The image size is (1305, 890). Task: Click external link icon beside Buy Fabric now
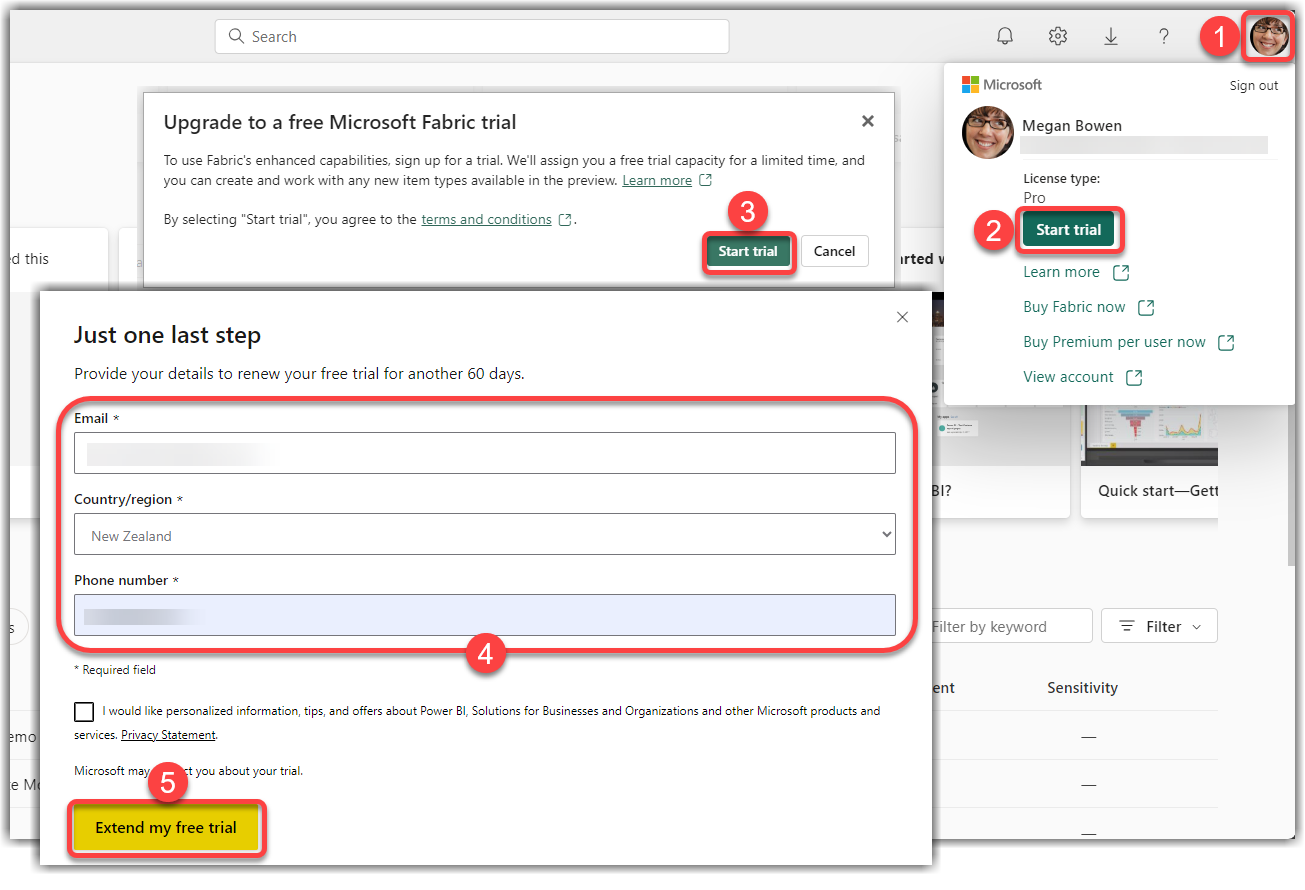pyautogui.click(x=1146, y=308)
